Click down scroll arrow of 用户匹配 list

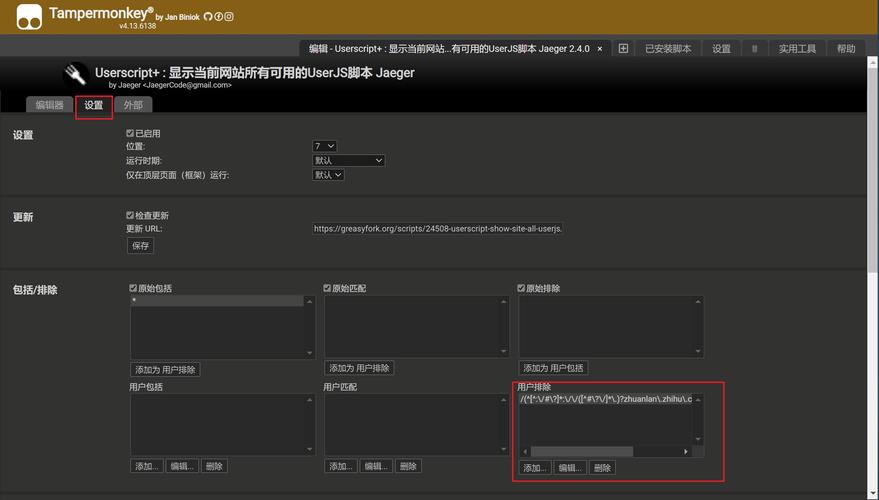tap(503, 450)
